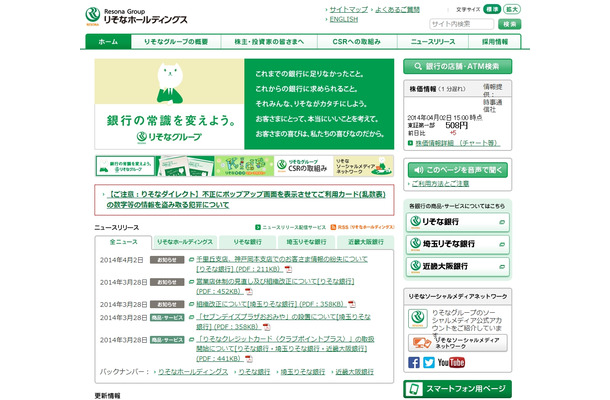Open 埼玉りそな銀行 bank services button
The height and width of the screenshot is (400, 610).
(458, 244)
